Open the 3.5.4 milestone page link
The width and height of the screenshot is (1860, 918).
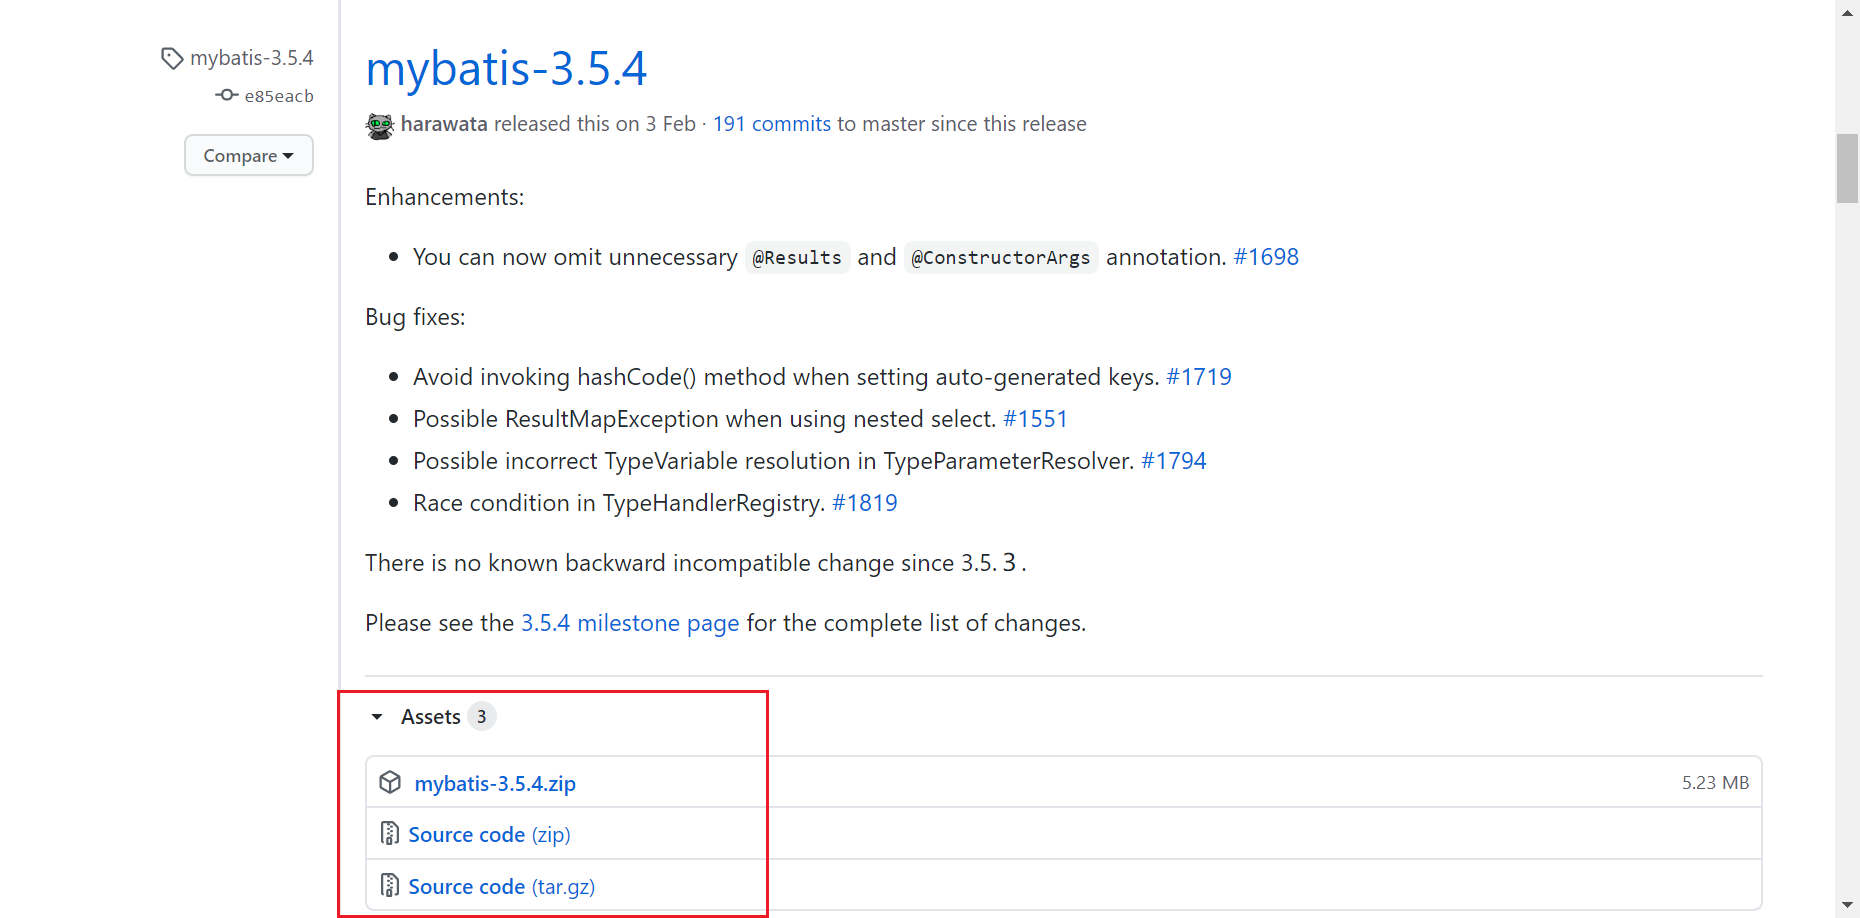point(629,622)
